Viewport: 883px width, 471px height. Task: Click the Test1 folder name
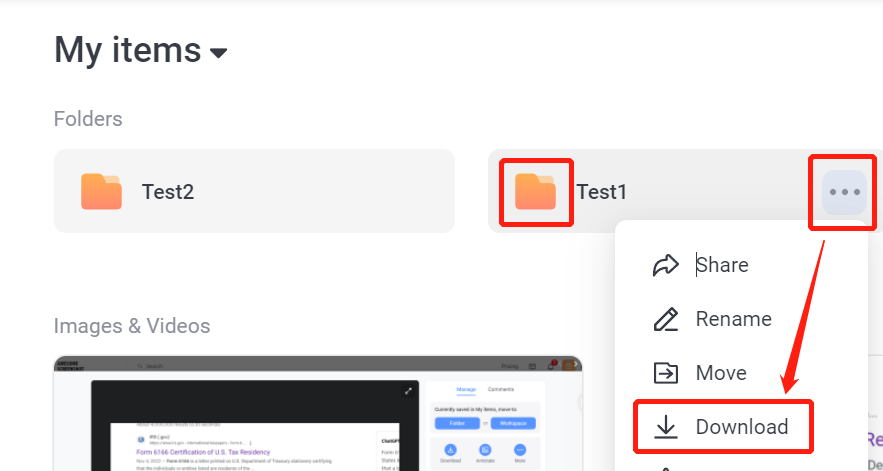click(601, 192)
